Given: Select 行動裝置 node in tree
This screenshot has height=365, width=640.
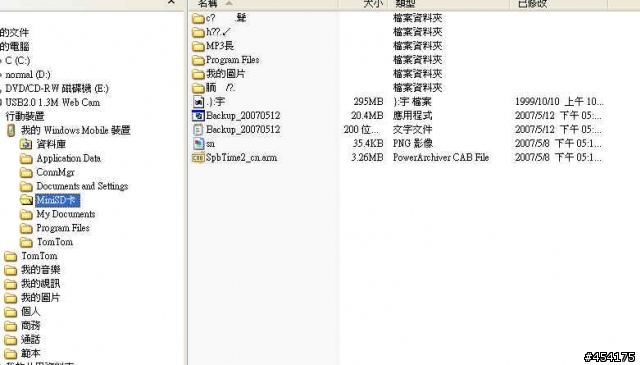Looking at the screenshot, I should (x=24, y=116).
